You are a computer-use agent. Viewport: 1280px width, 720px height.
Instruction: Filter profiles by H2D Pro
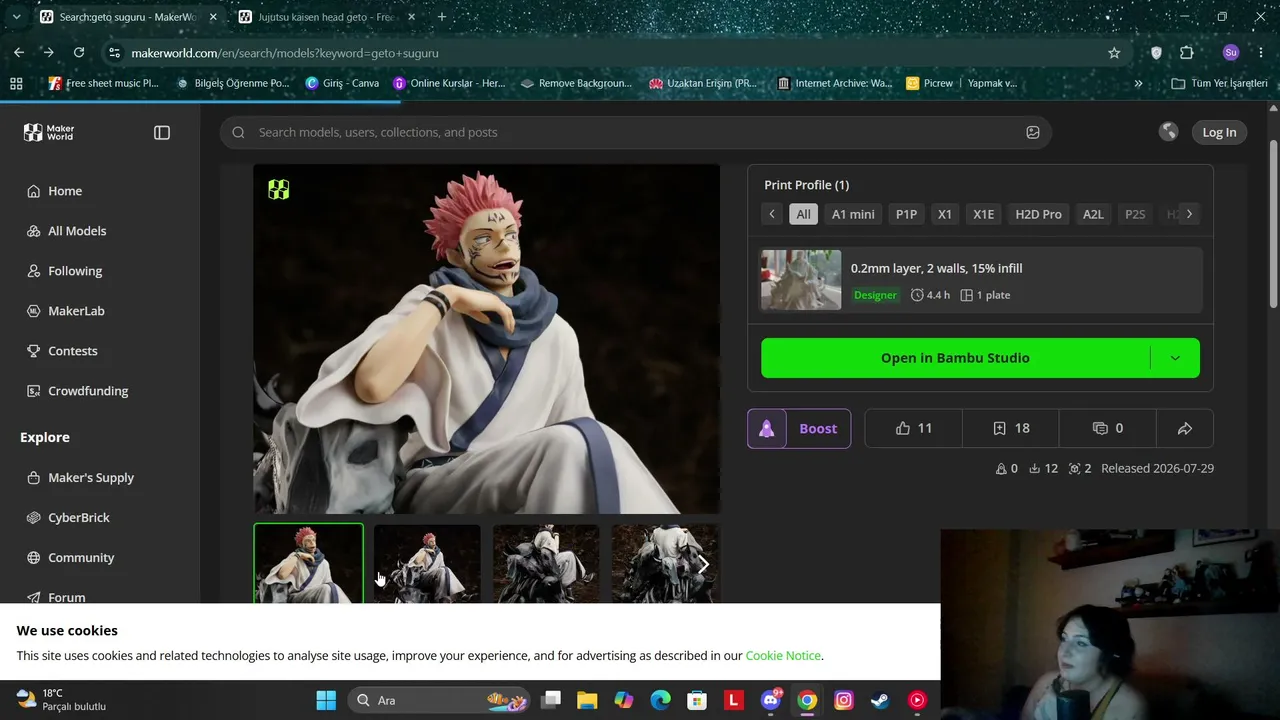point(1038,214)
